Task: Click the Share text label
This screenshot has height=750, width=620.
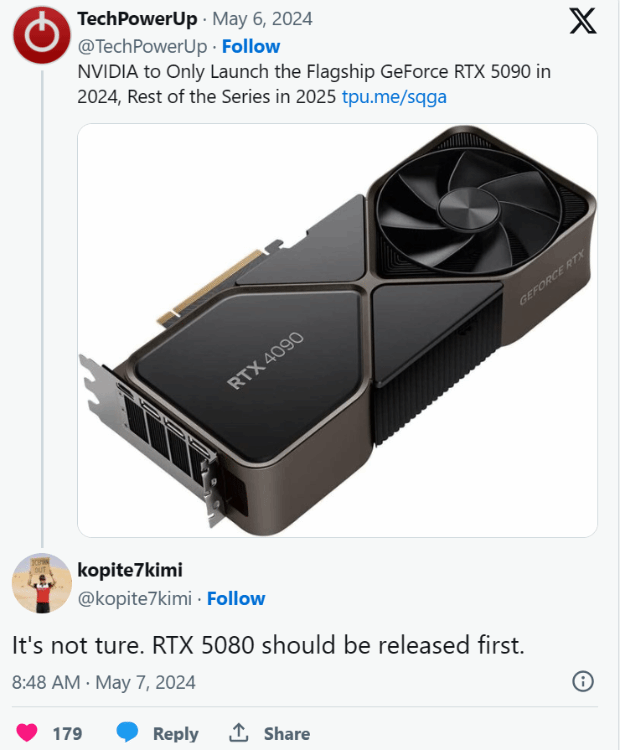Action: [287, 733]
